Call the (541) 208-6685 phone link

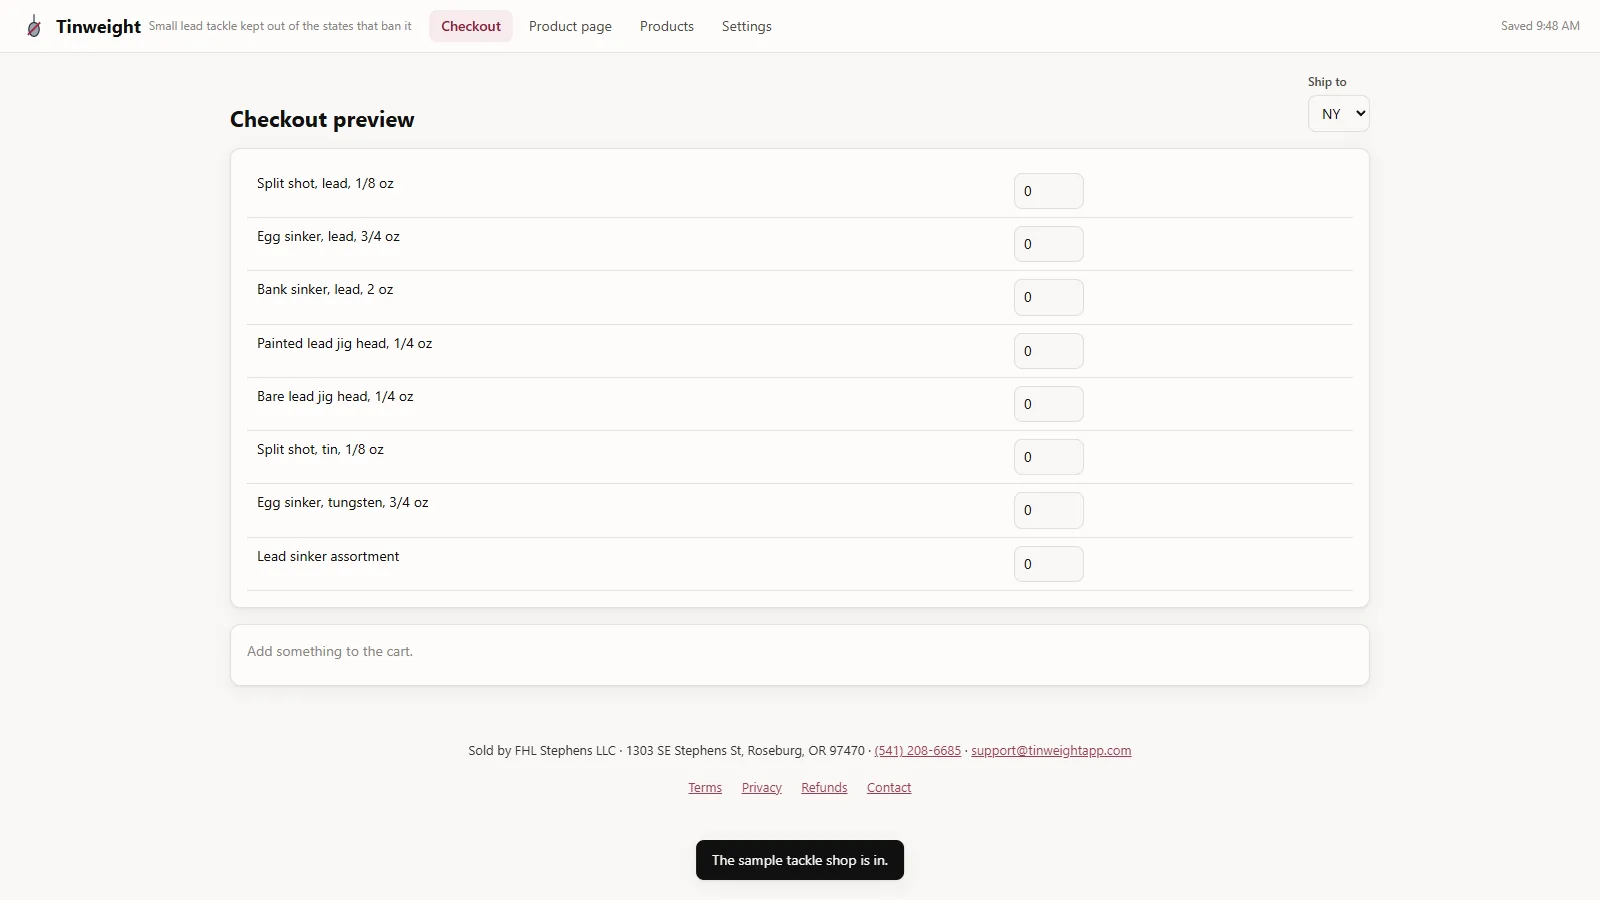tap(917, 751)
